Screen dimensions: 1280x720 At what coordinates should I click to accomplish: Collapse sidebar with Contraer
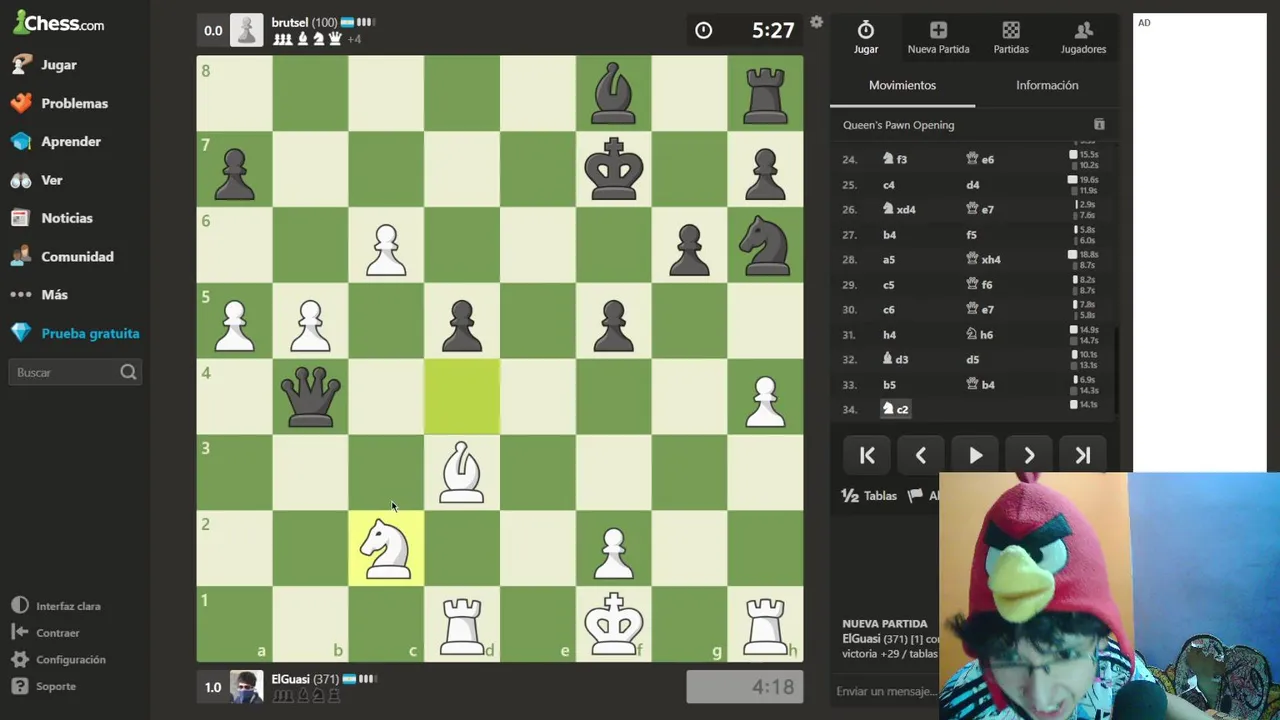45,633
